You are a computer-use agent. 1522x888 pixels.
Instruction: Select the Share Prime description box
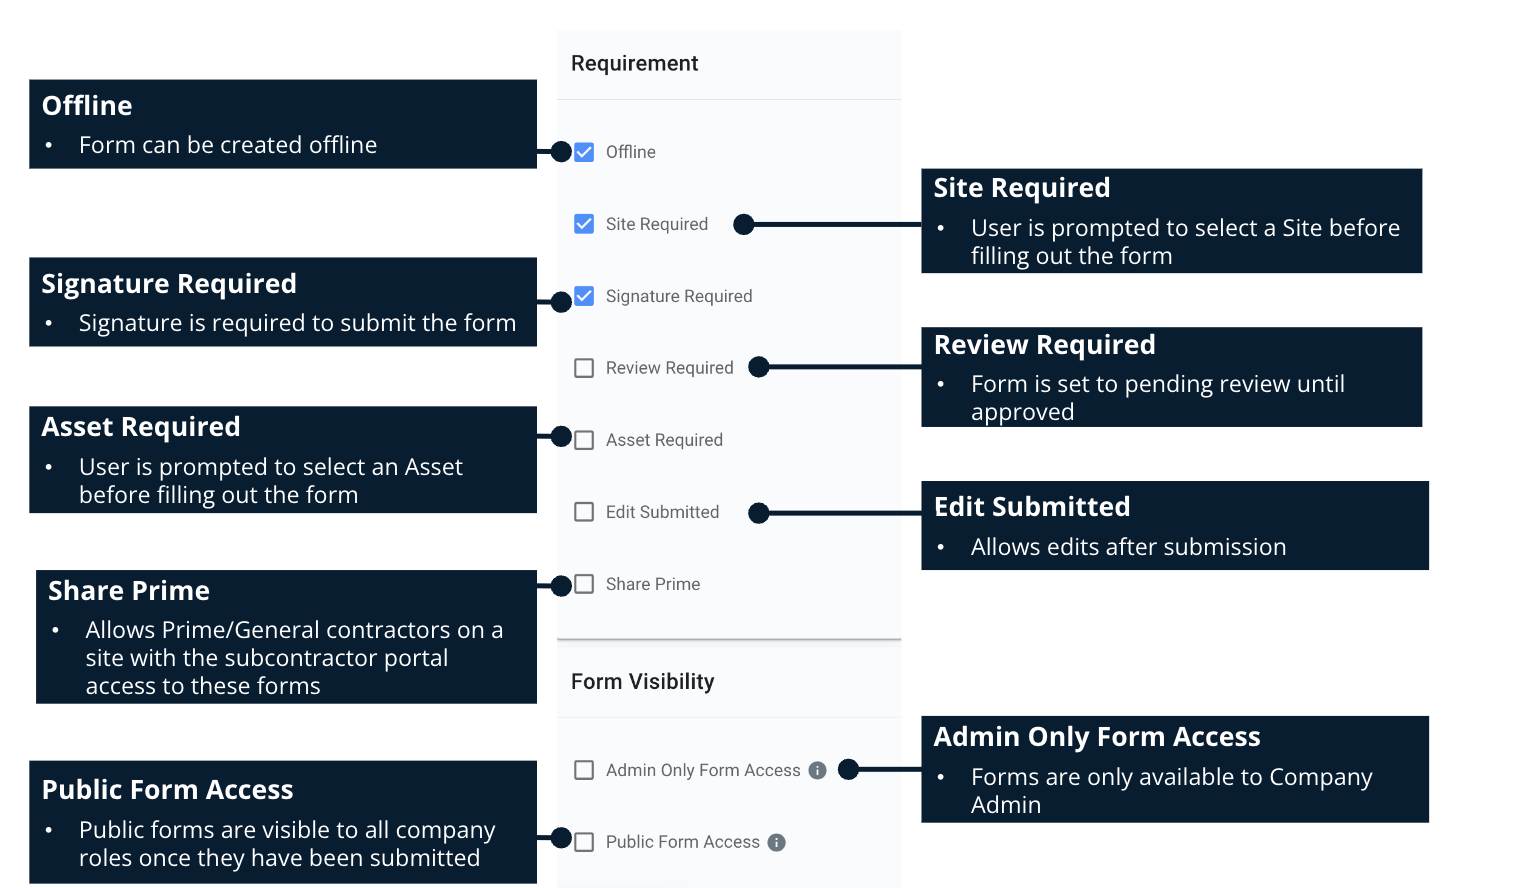286,637
